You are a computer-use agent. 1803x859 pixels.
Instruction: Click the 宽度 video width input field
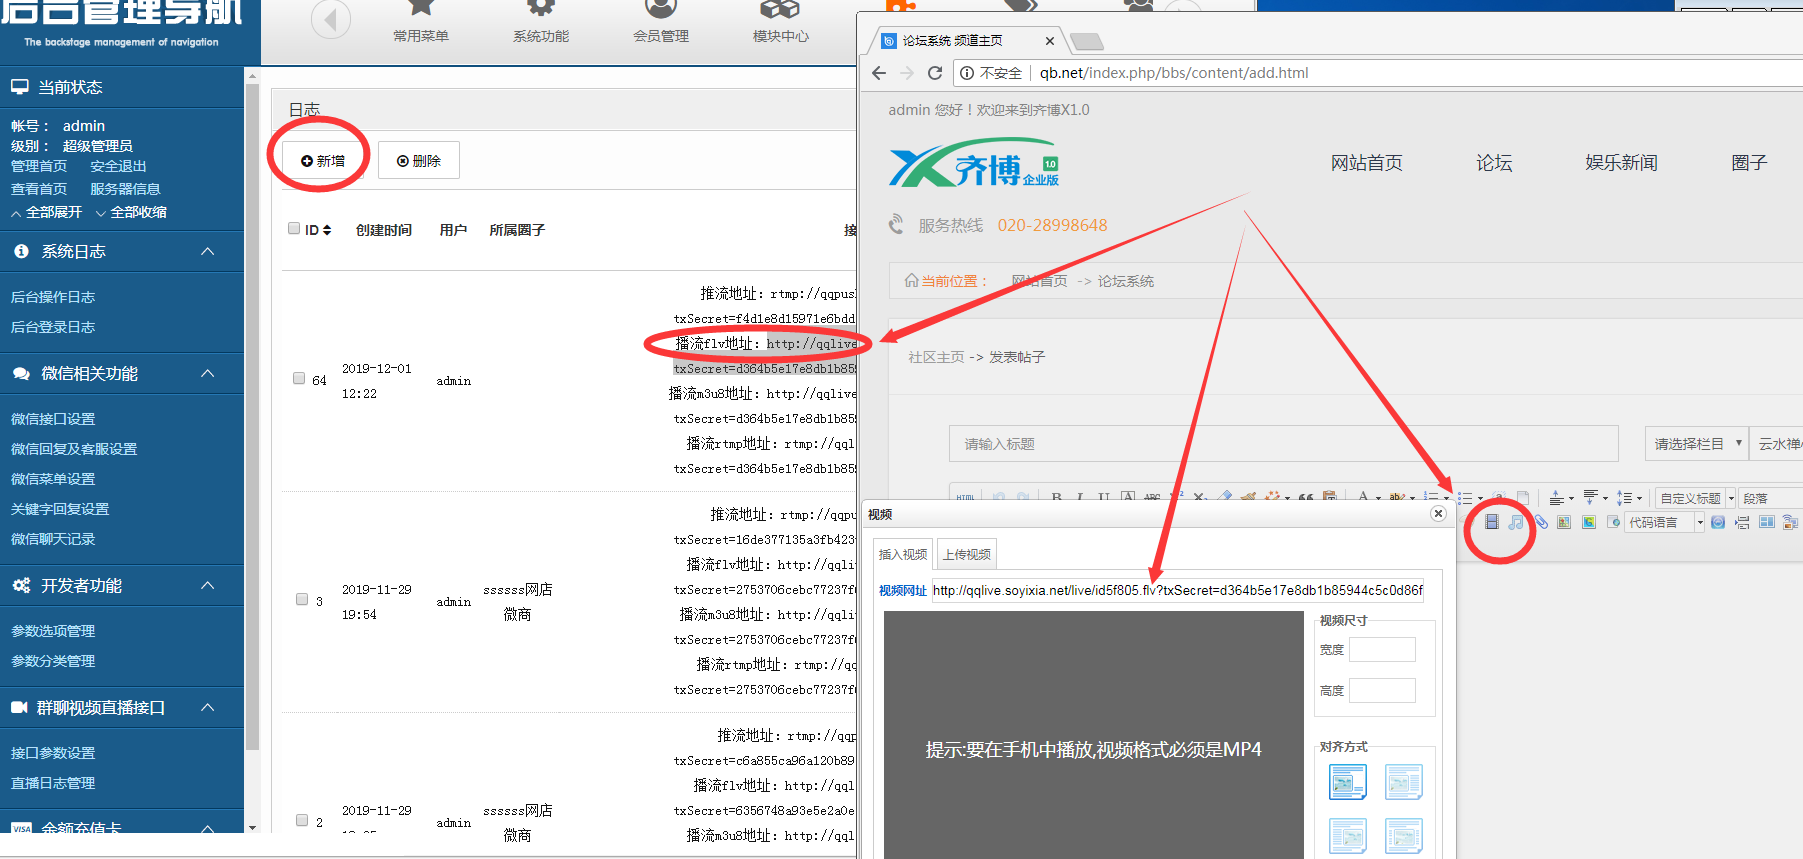(1381, 650)
